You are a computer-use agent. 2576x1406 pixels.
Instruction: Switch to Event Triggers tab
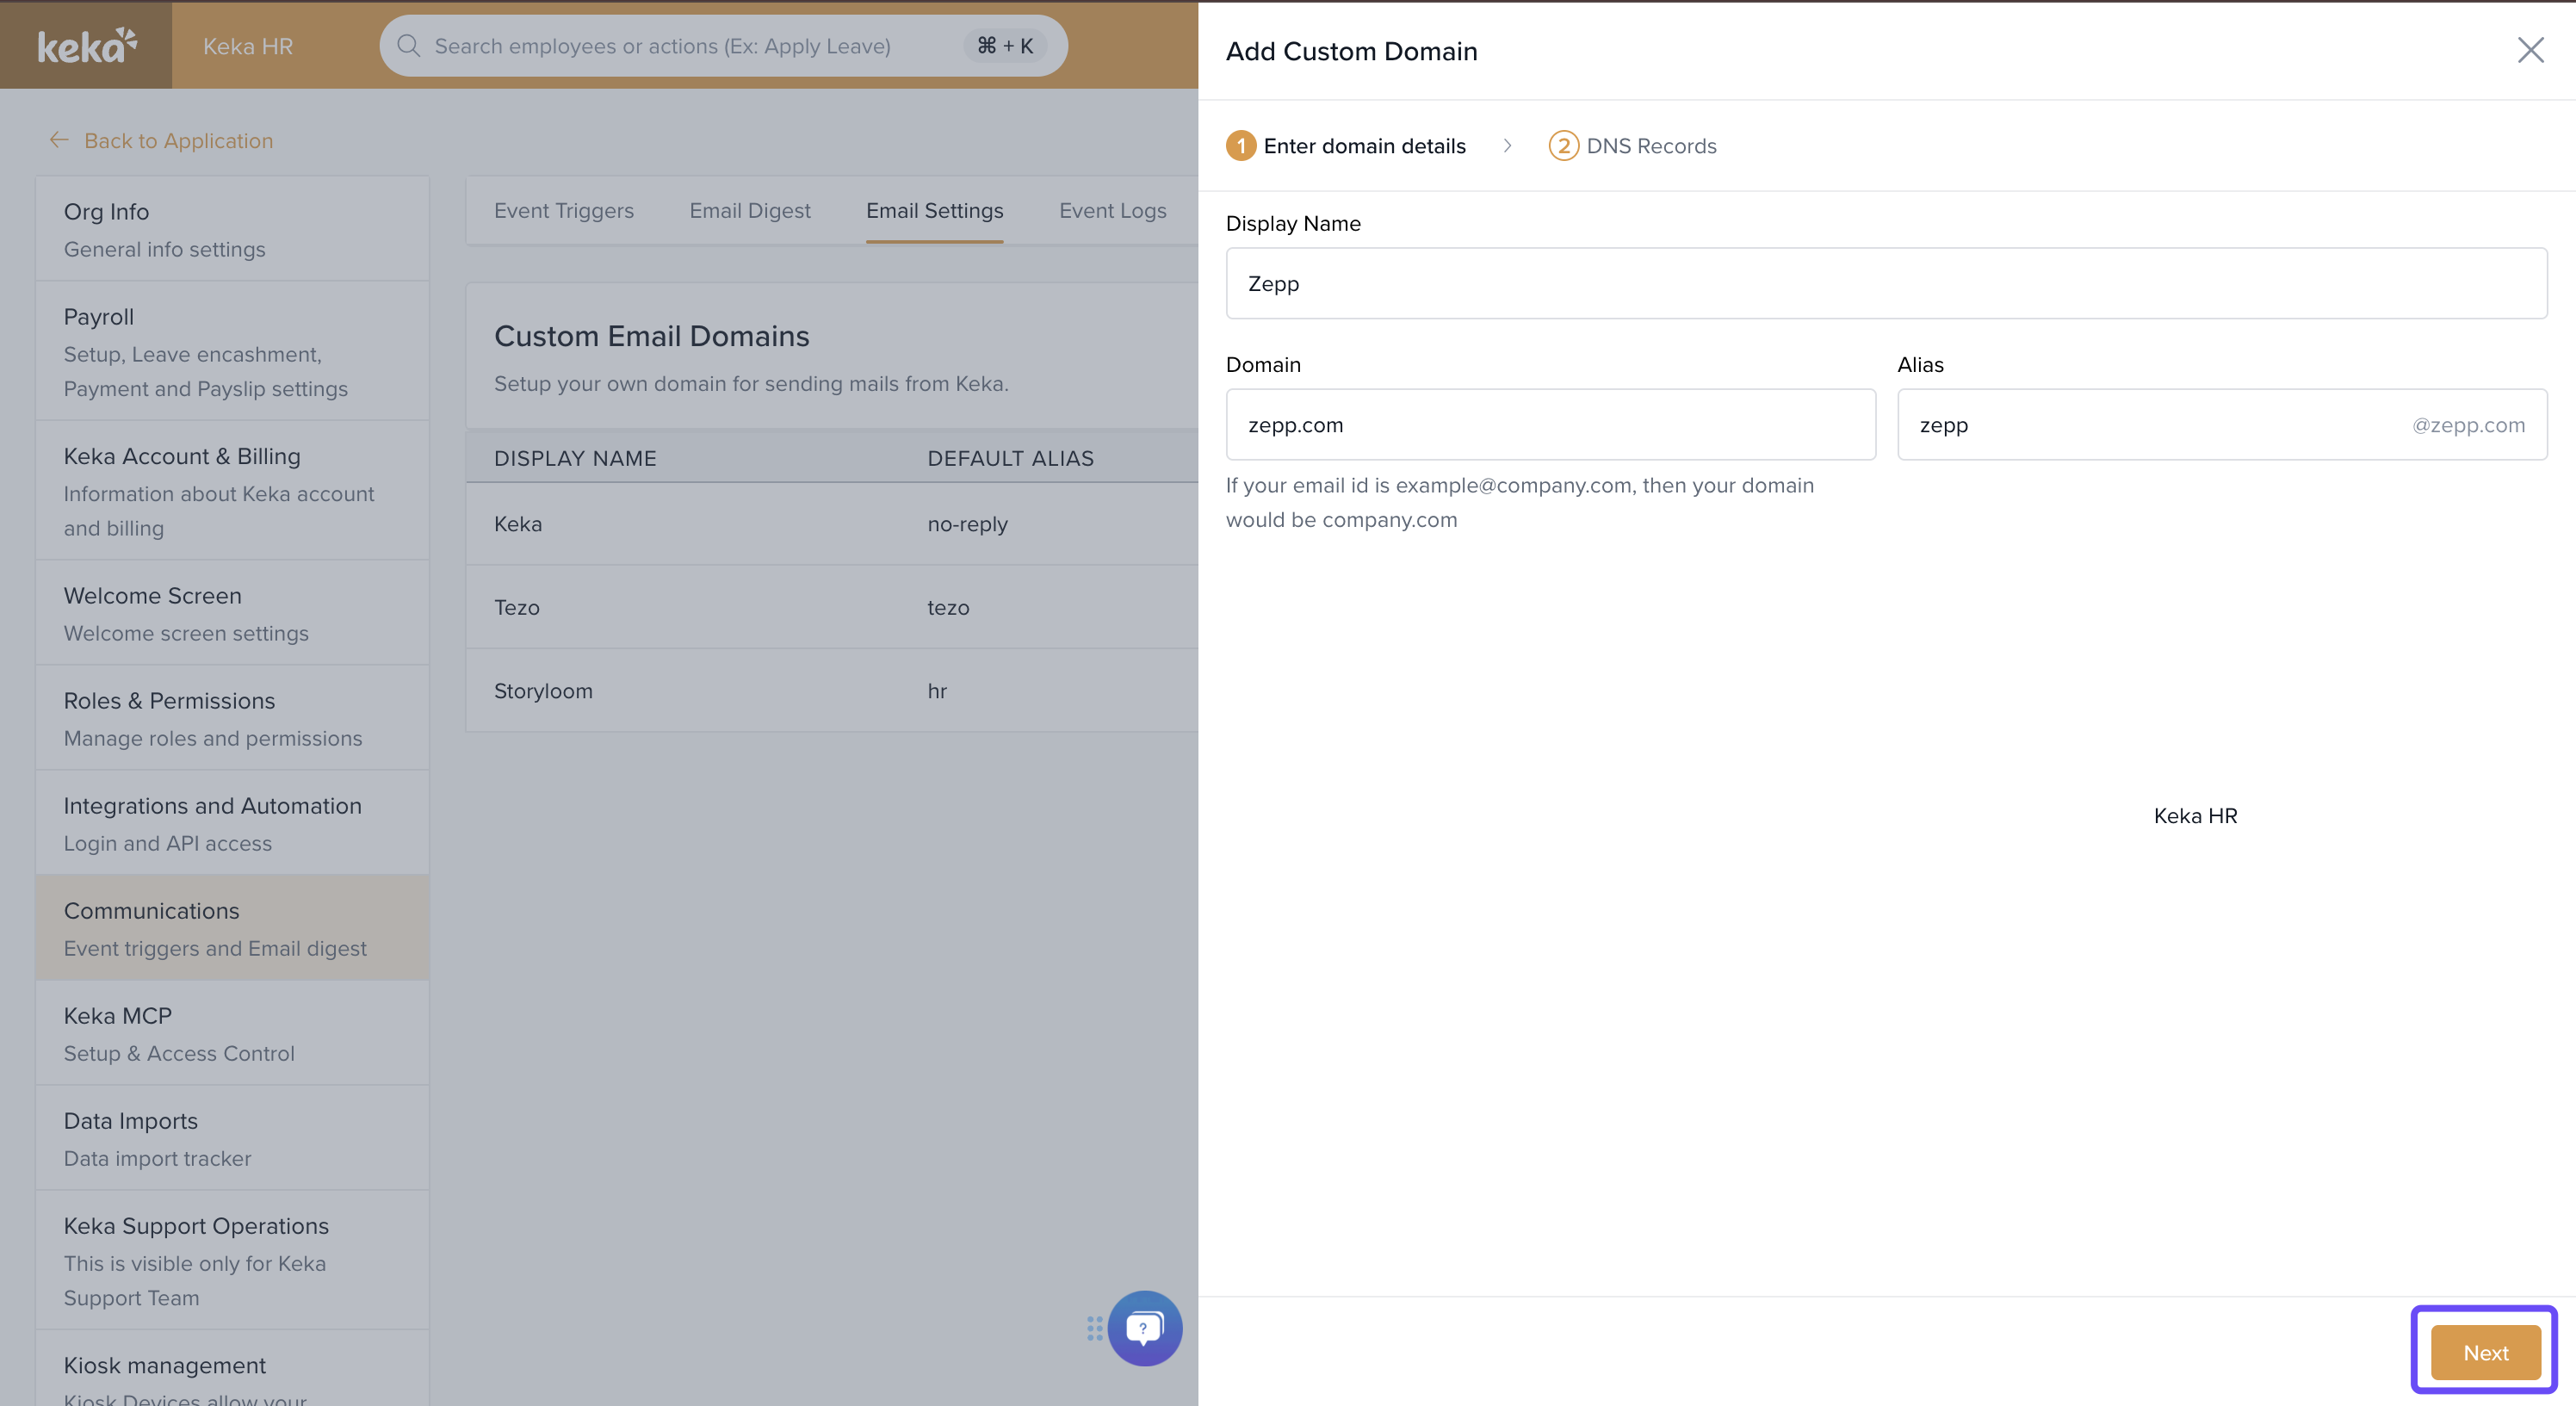point(564,211)
